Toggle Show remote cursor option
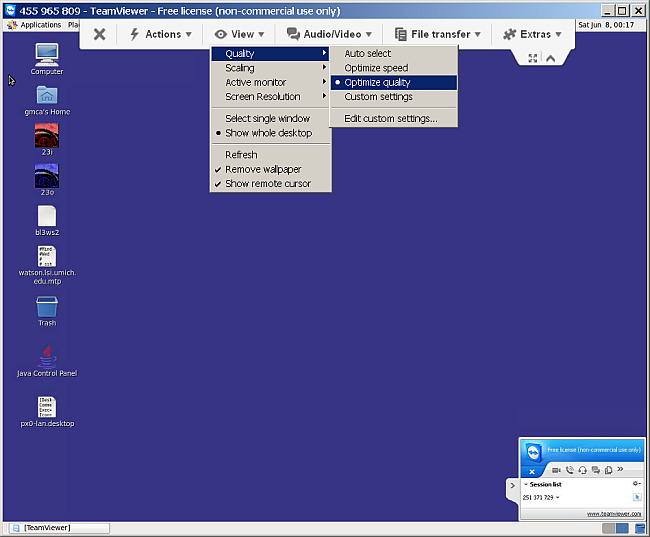This screenshot has width=650, height=537. [270, 184]
